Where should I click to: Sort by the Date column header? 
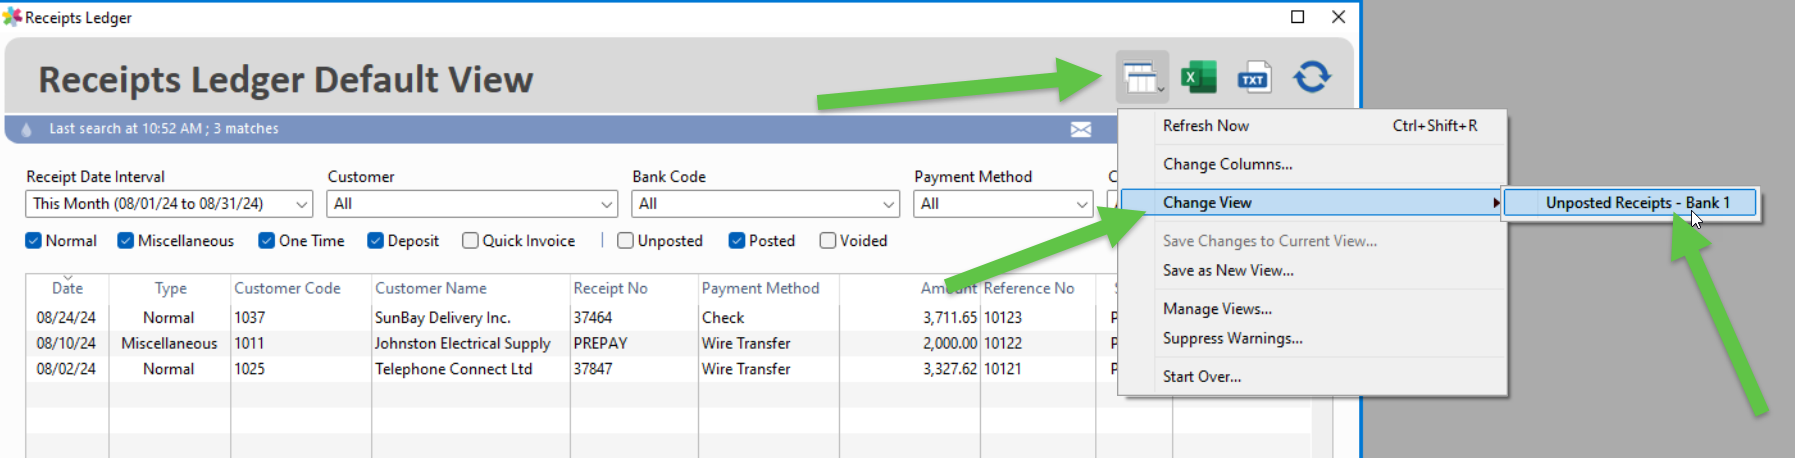click(x=68, y=288)
